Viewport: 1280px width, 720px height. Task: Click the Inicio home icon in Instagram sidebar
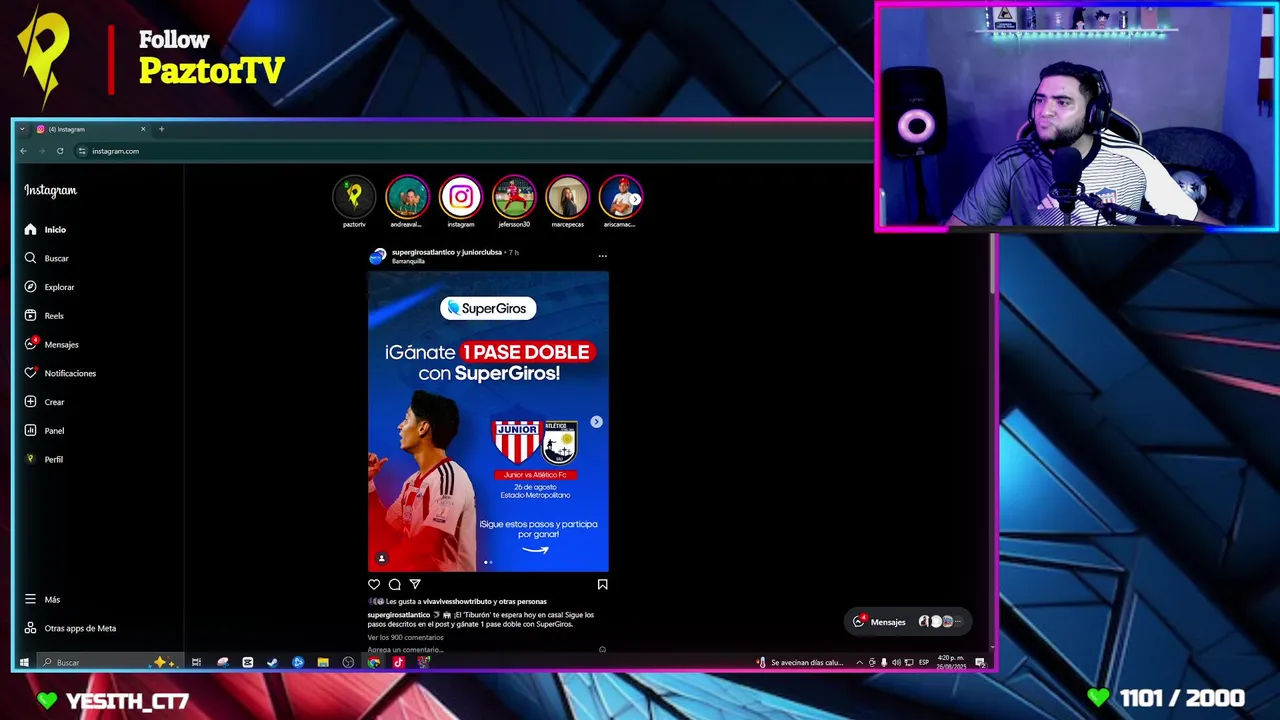(30, 230)
